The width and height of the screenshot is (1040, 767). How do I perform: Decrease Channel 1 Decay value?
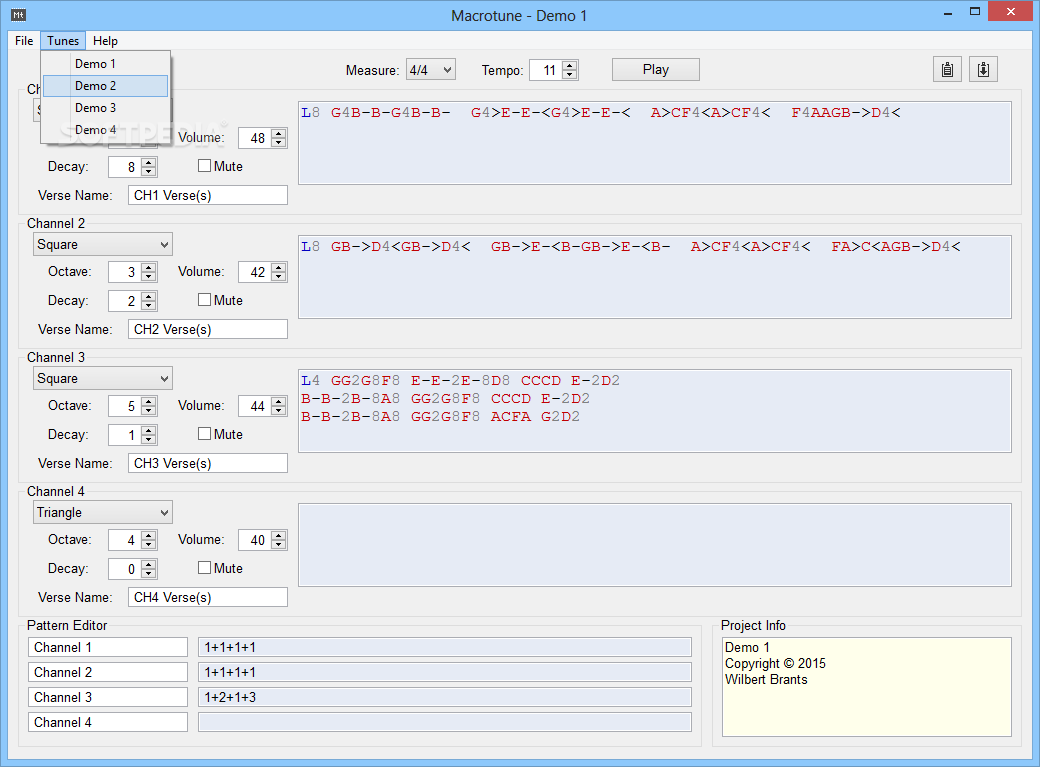tap(149, 172)
